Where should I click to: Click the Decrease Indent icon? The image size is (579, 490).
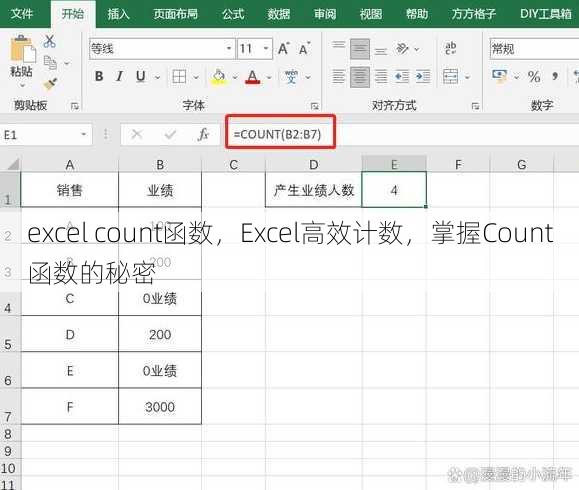tap(402, 77)
